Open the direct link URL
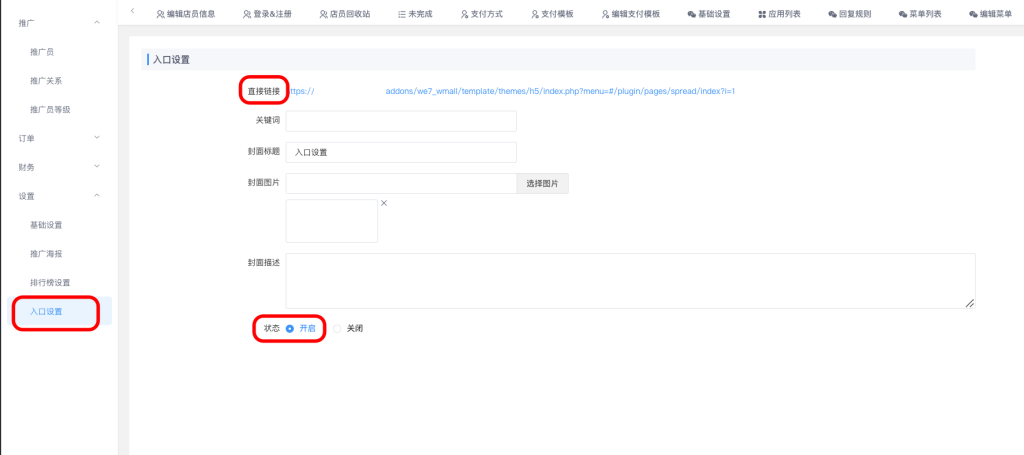 (512, 91)
